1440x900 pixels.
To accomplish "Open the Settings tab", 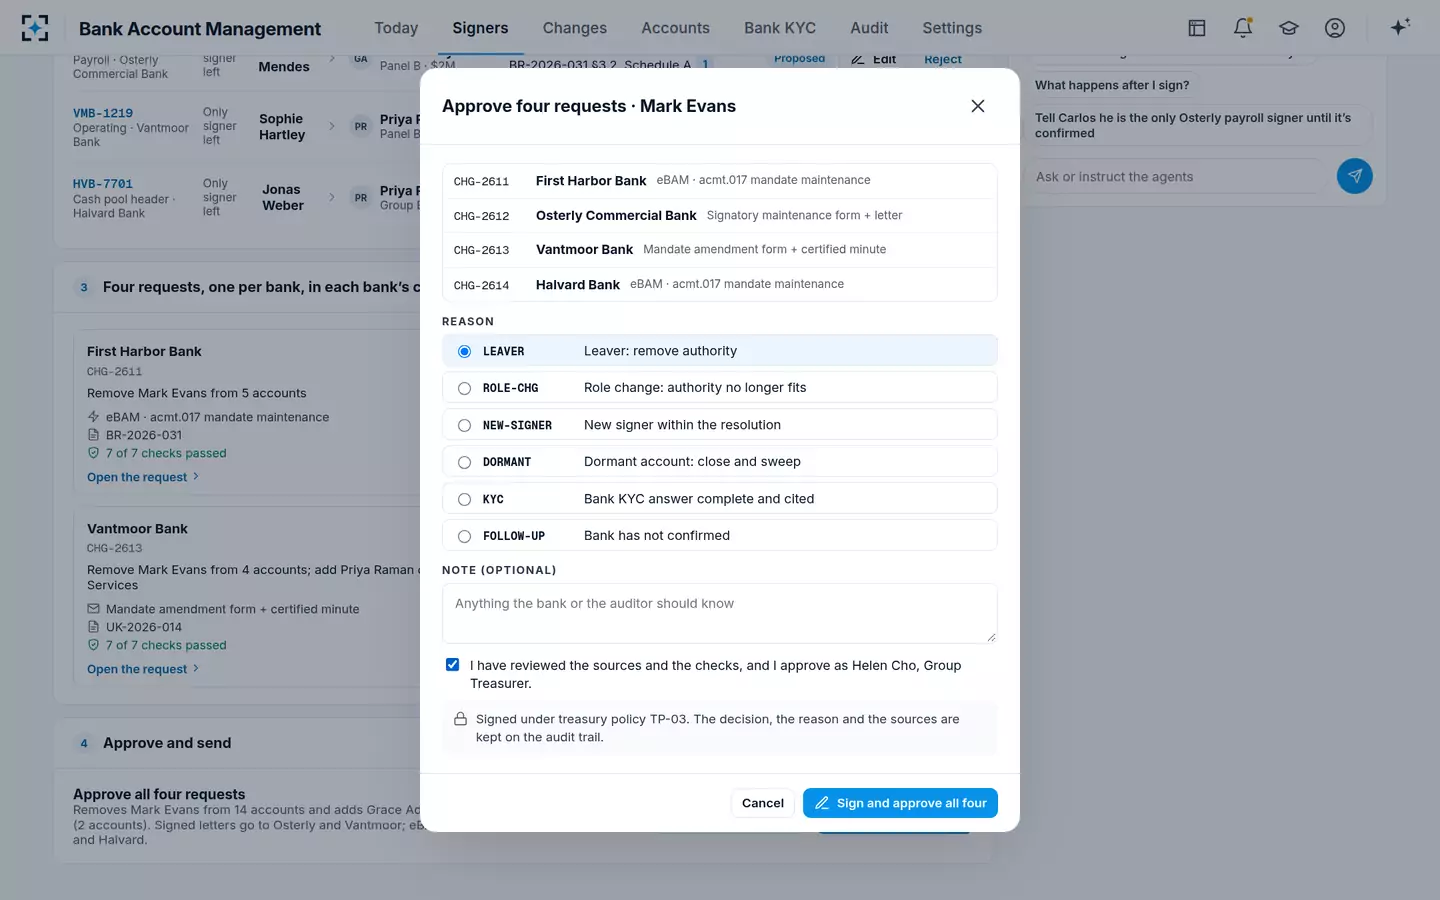I will click(x=952, y=28).
